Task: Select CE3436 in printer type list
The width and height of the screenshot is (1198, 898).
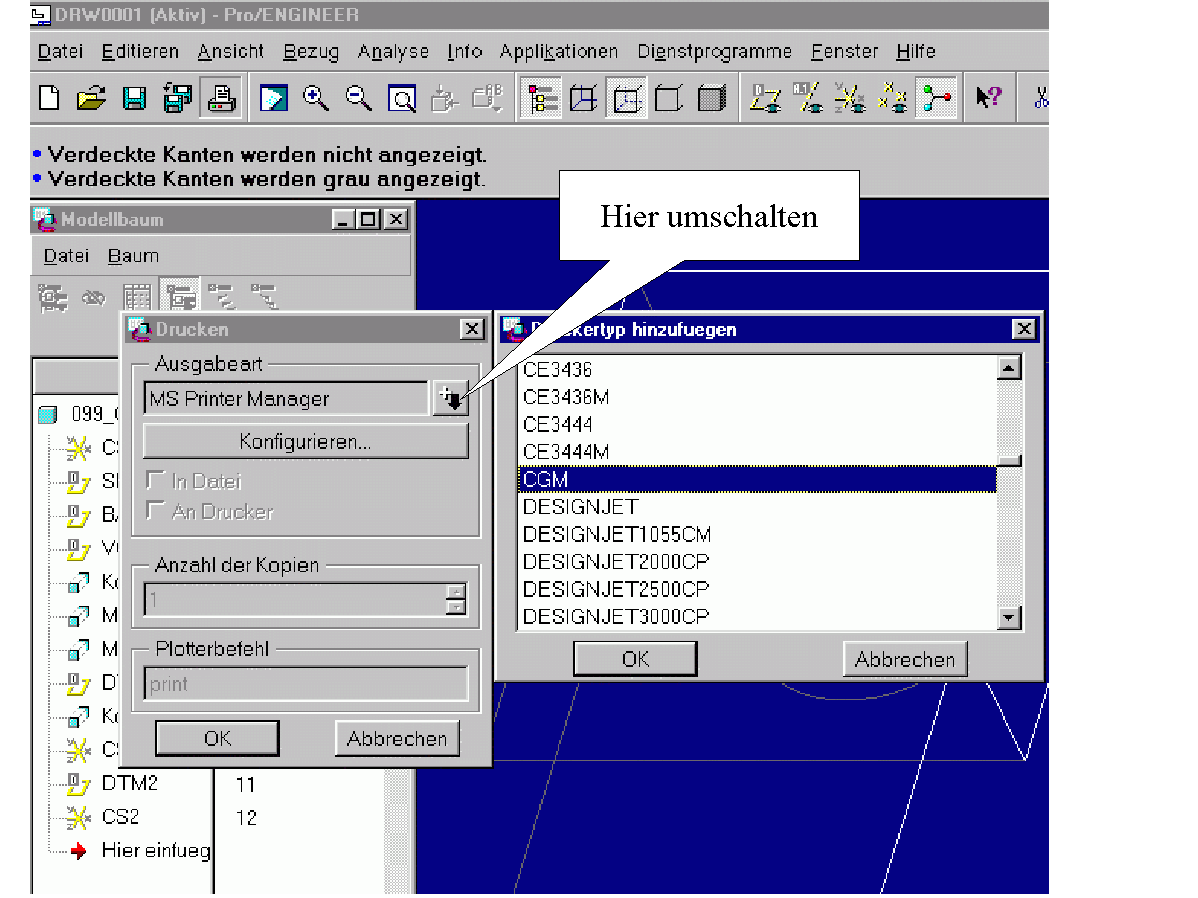Action: pyautogui.click(x=757, y=370)
